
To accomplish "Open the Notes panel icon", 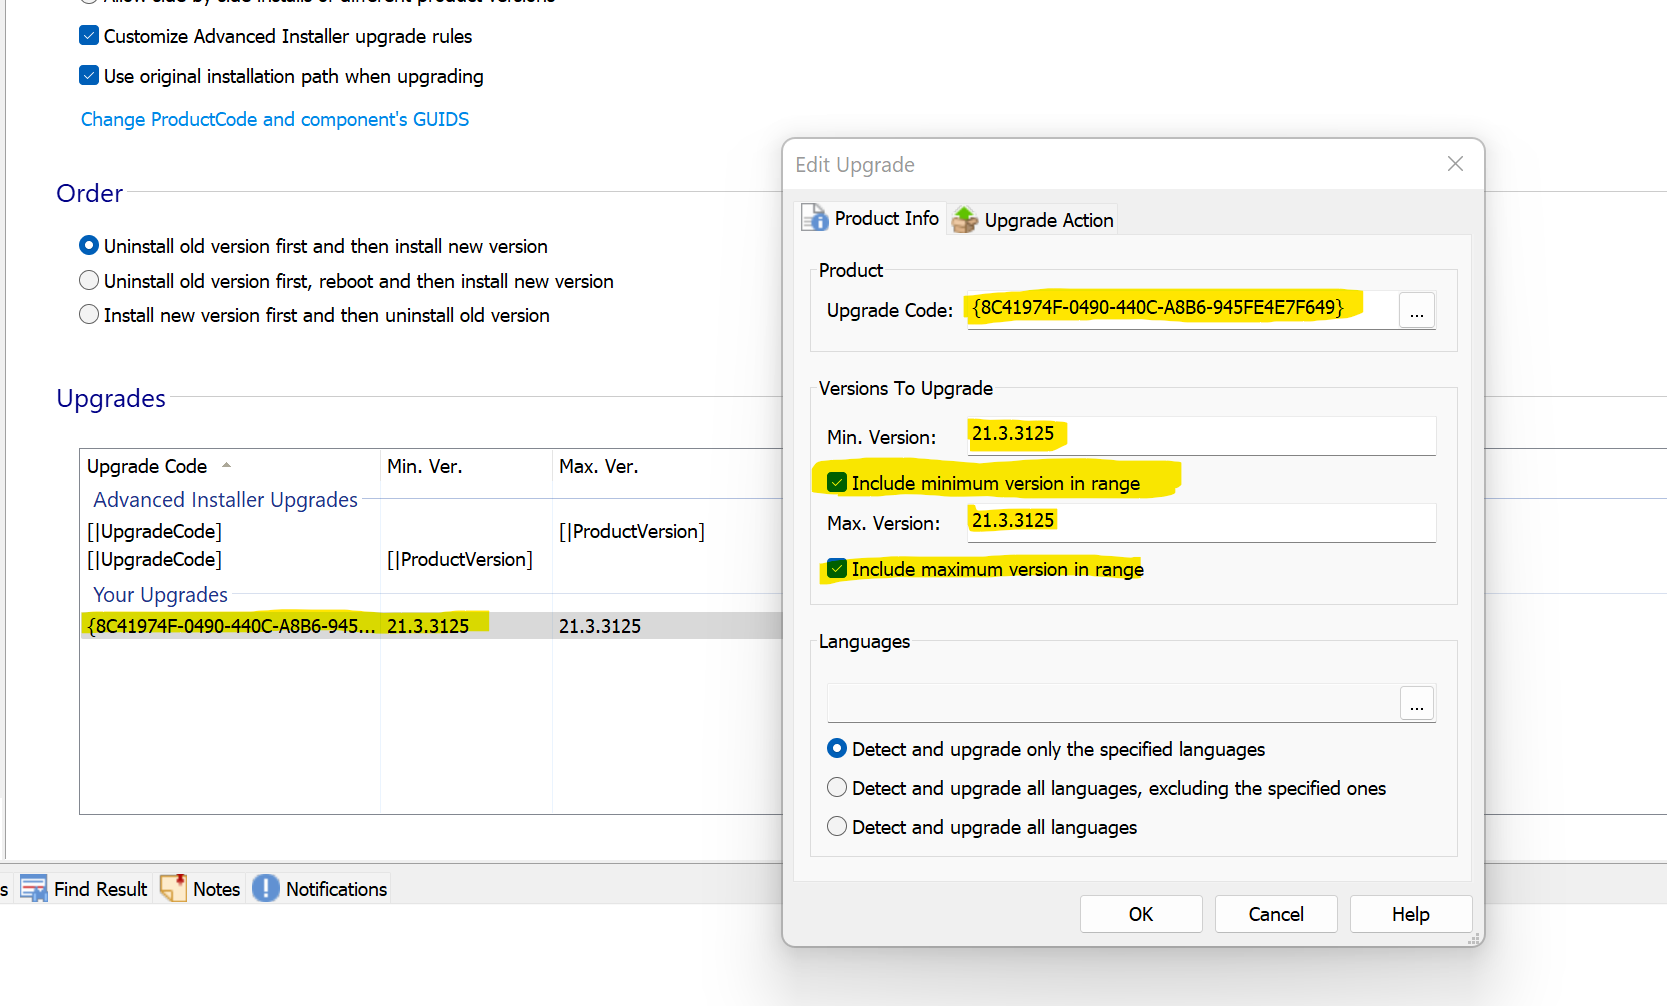I will 173,888.
